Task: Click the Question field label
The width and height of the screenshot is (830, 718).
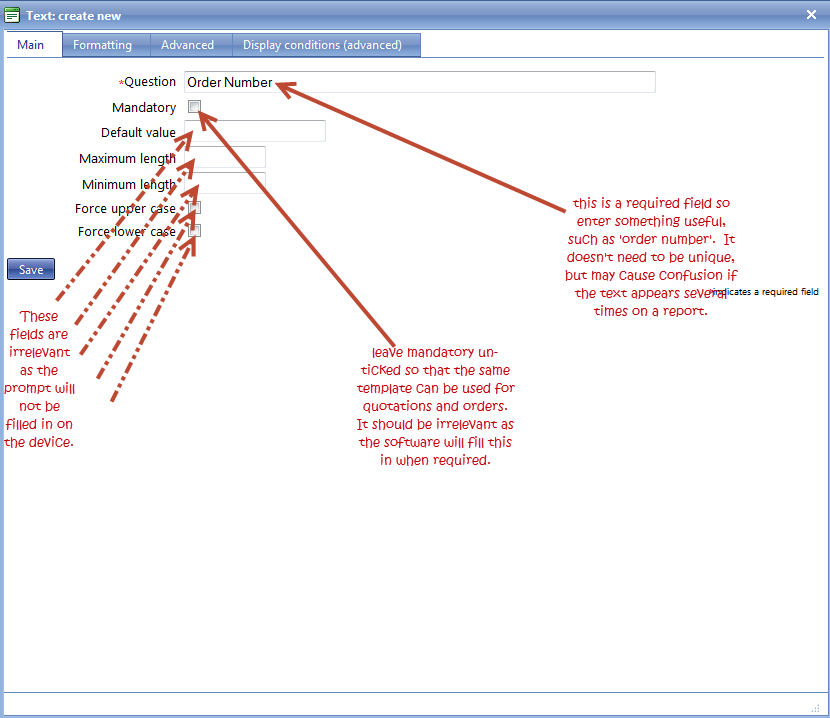Action: (149, 82)
